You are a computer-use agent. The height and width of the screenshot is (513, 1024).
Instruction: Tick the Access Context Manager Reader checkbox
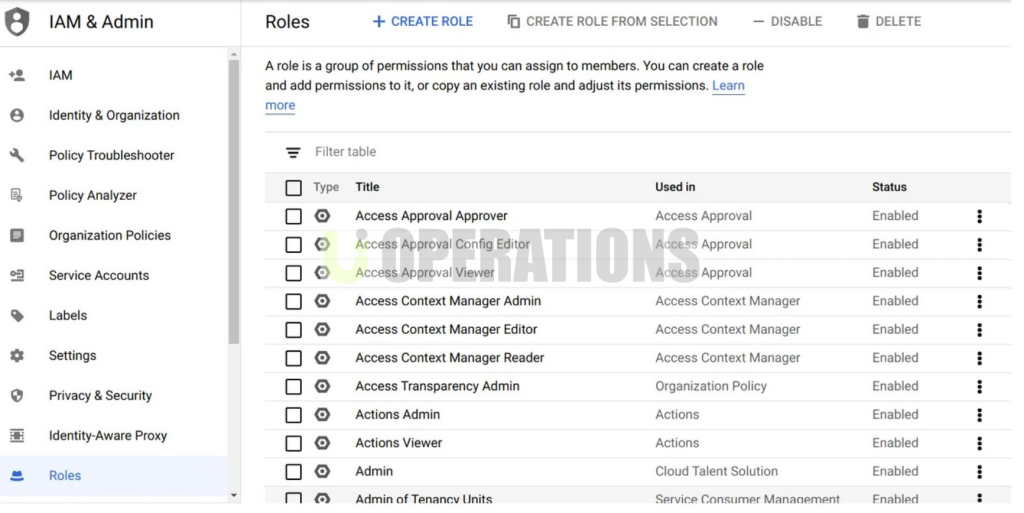(293, 358)
